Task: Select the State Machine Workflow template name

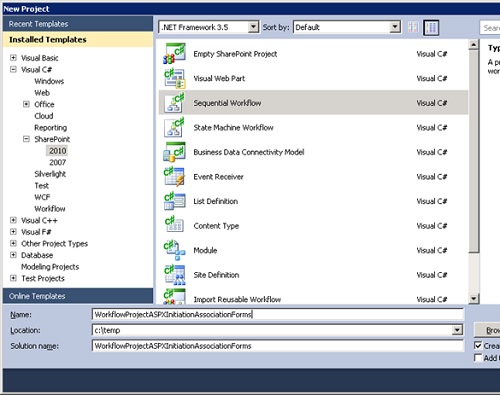Action: (x=233, y=127)
